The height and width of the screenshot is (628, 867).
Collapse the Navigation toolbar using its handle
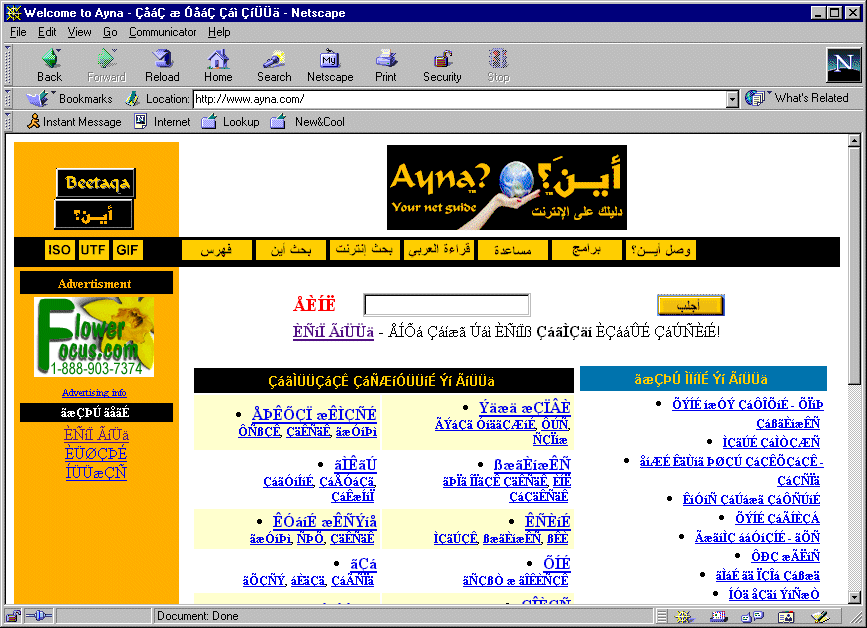8,65
